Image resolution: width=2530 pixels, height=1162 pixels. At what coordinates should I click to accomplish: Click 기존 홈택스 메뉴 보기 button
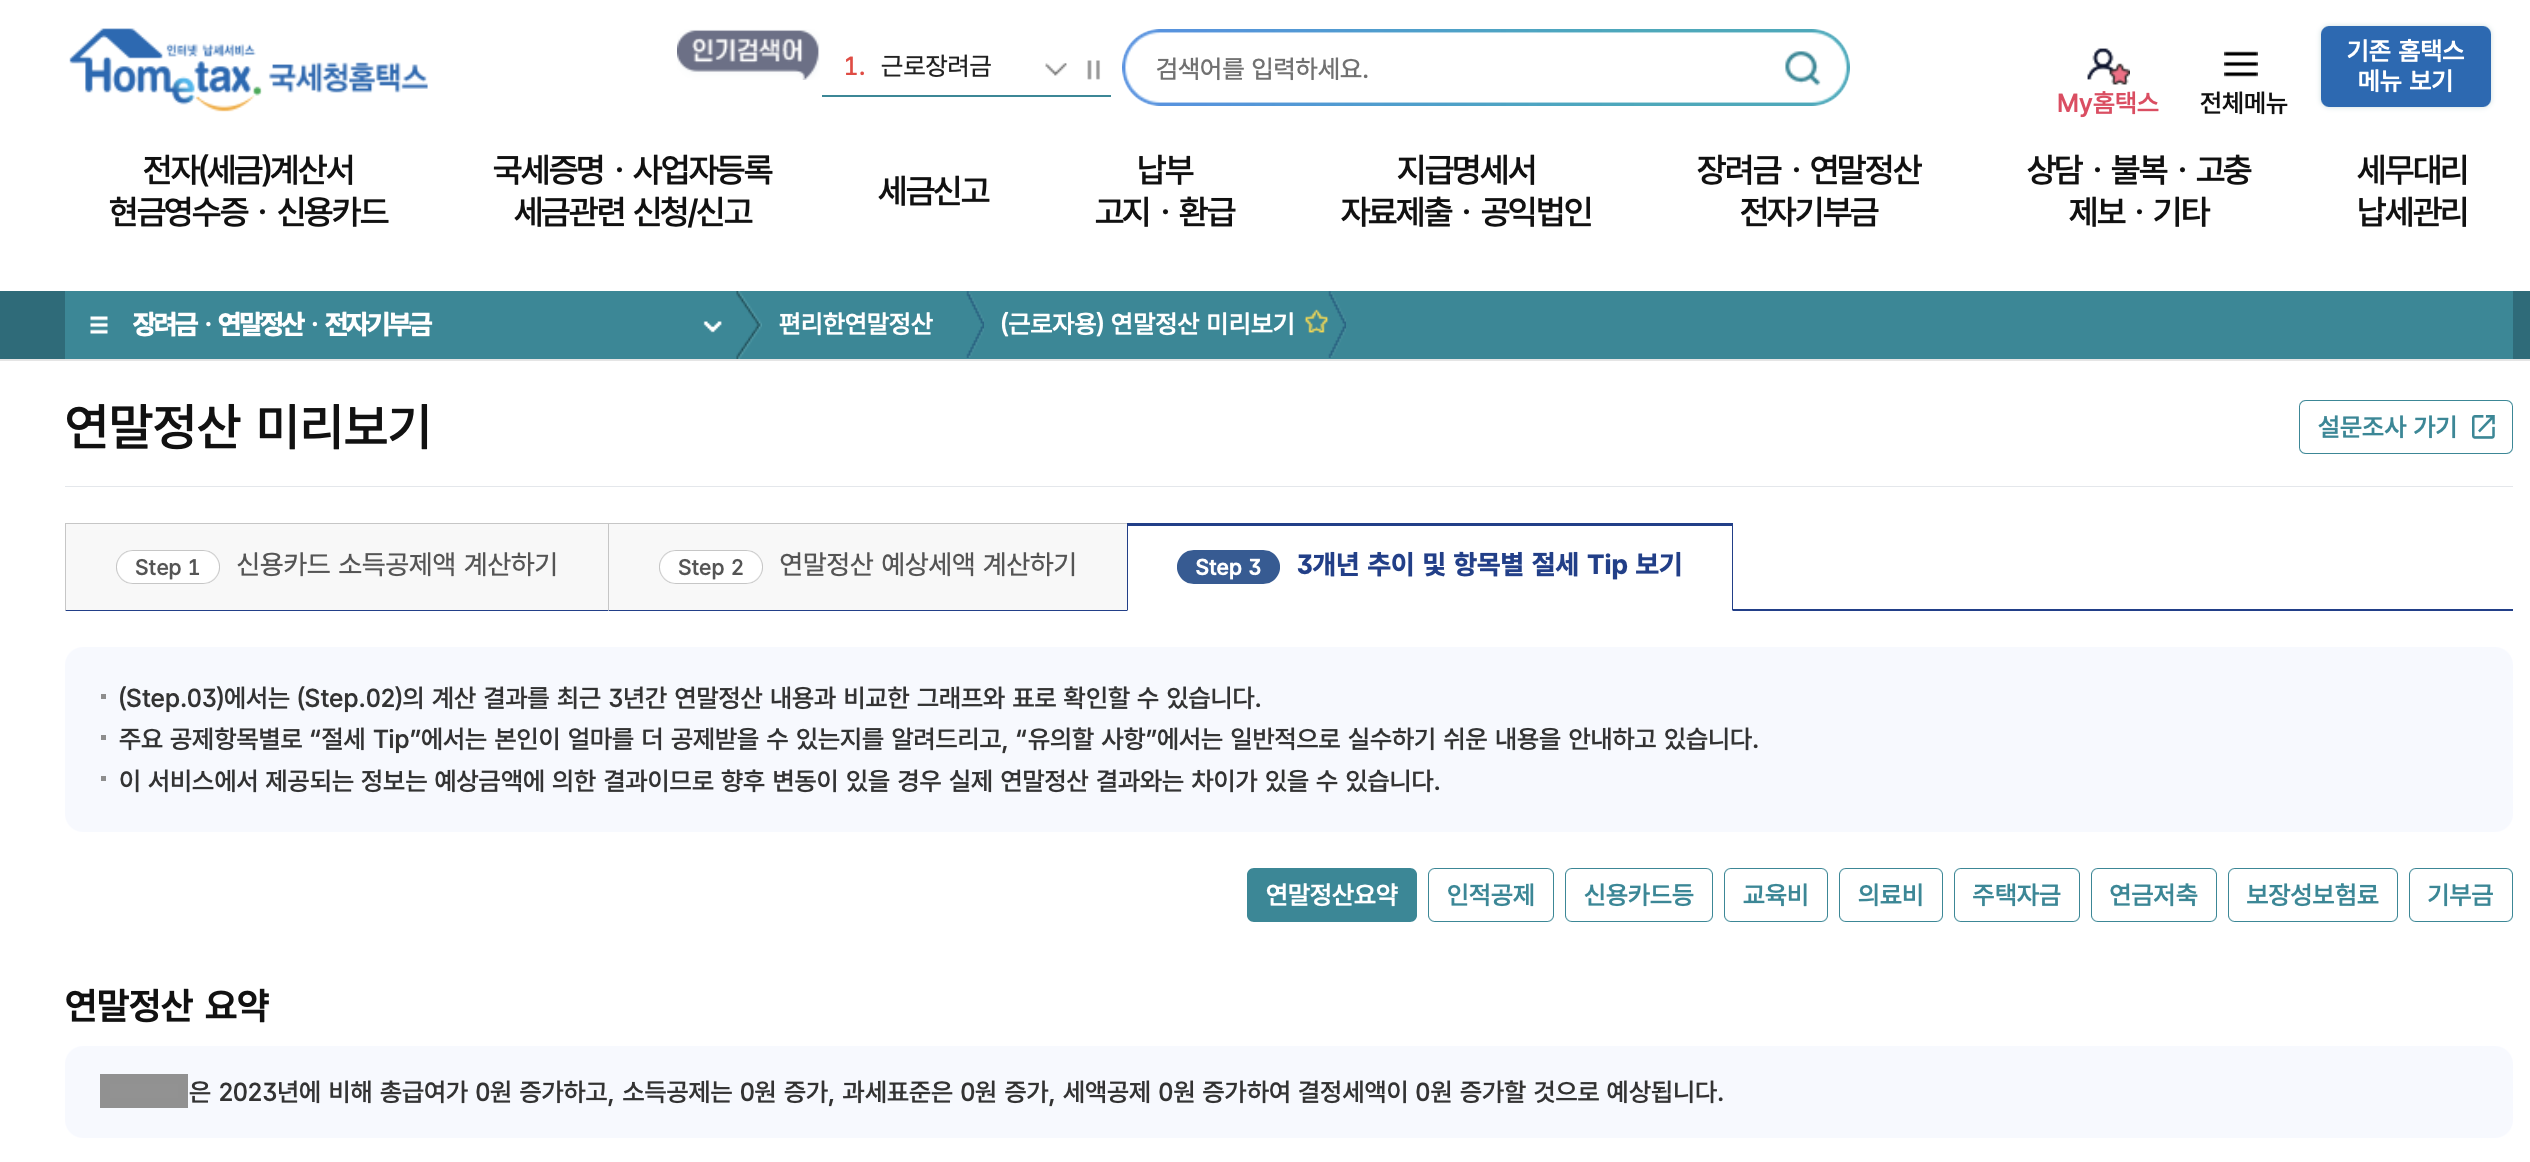coord(2404,66)
